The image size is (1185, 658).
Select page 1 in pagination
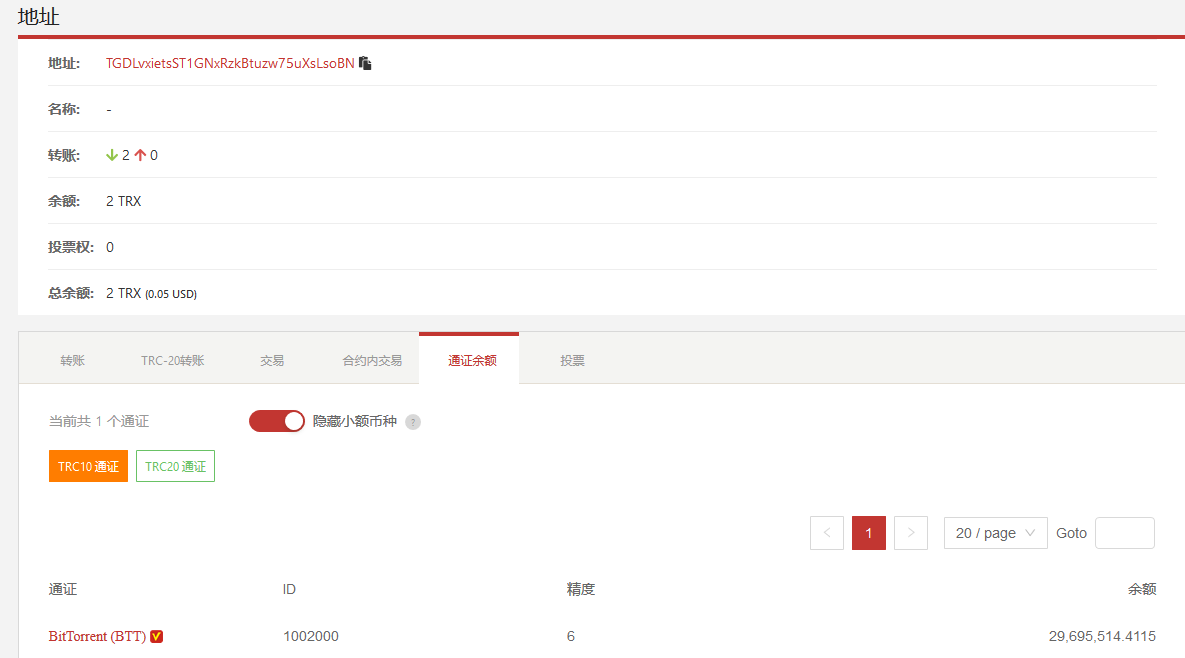pos(868,533)
